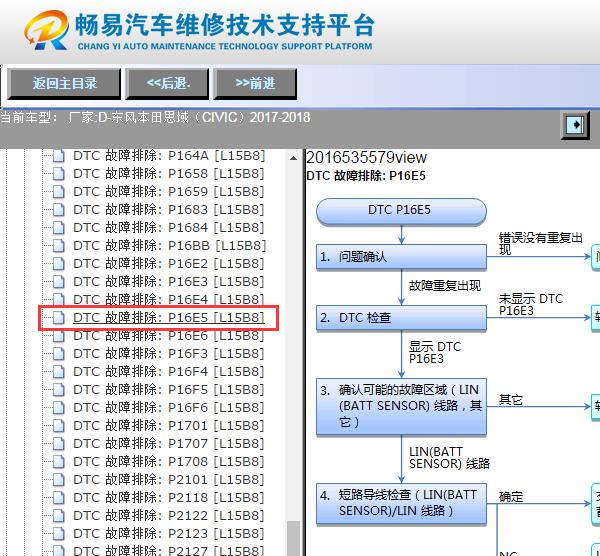600x556 pixels.
Task: Click the document icon beside P1683
Action: (59, 210)
